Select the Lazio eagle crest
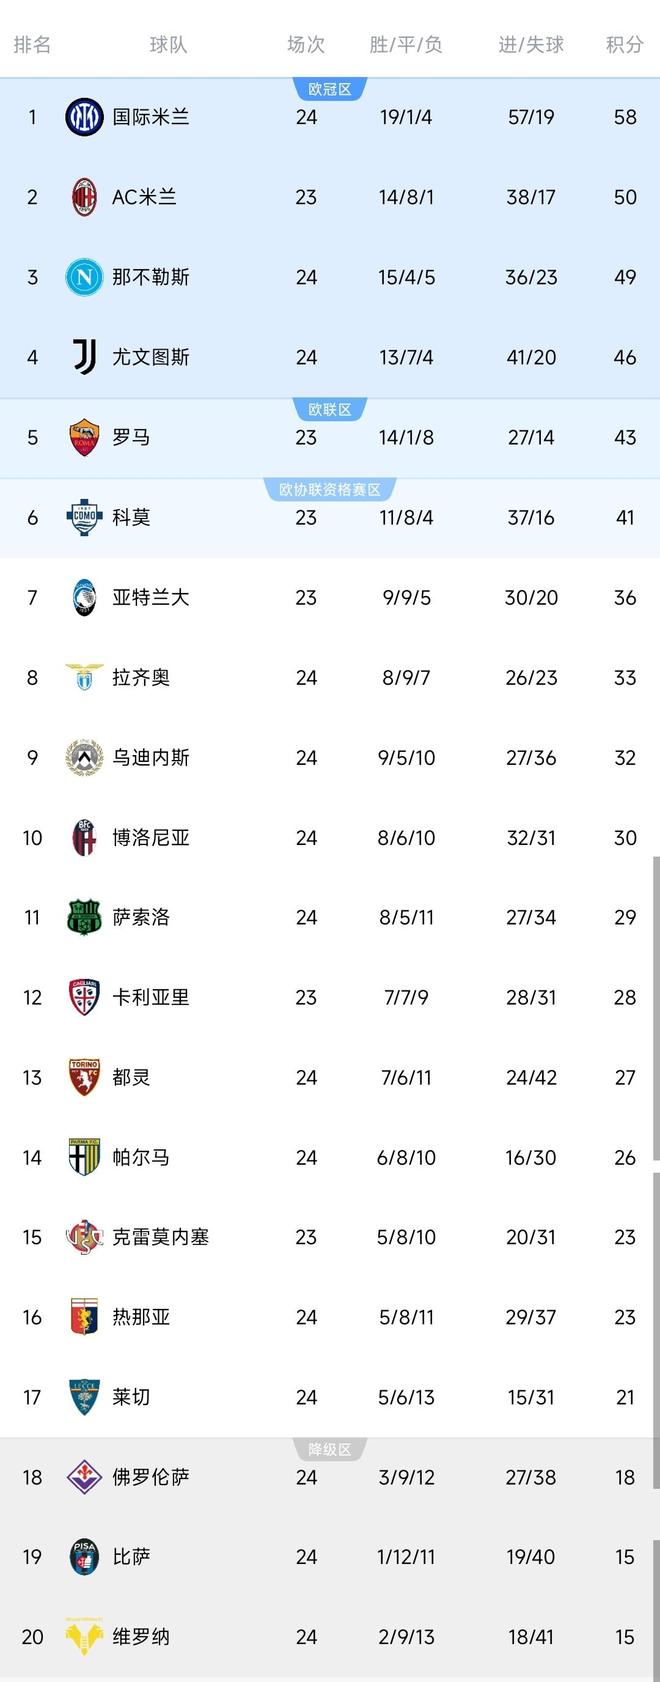 point(84,677)
